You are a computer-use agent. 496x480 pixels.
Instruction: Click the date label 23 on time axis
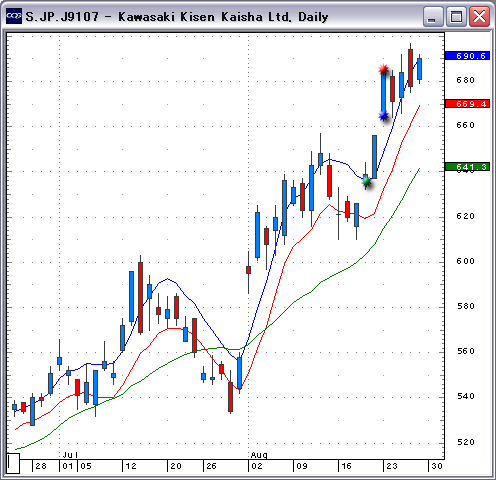click(392, 466)
